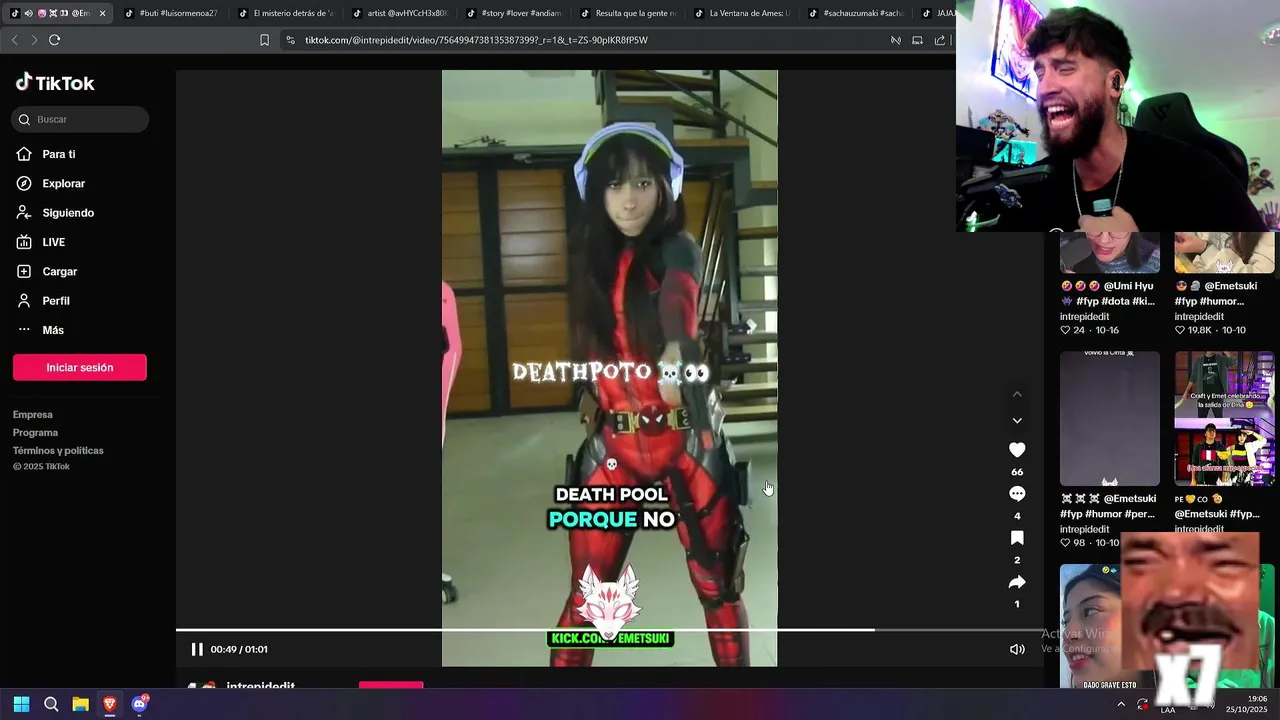This screenshot has width=1280, height=720.
Task: Mute the video volume speaker icon
Action: coord(1017,649)
